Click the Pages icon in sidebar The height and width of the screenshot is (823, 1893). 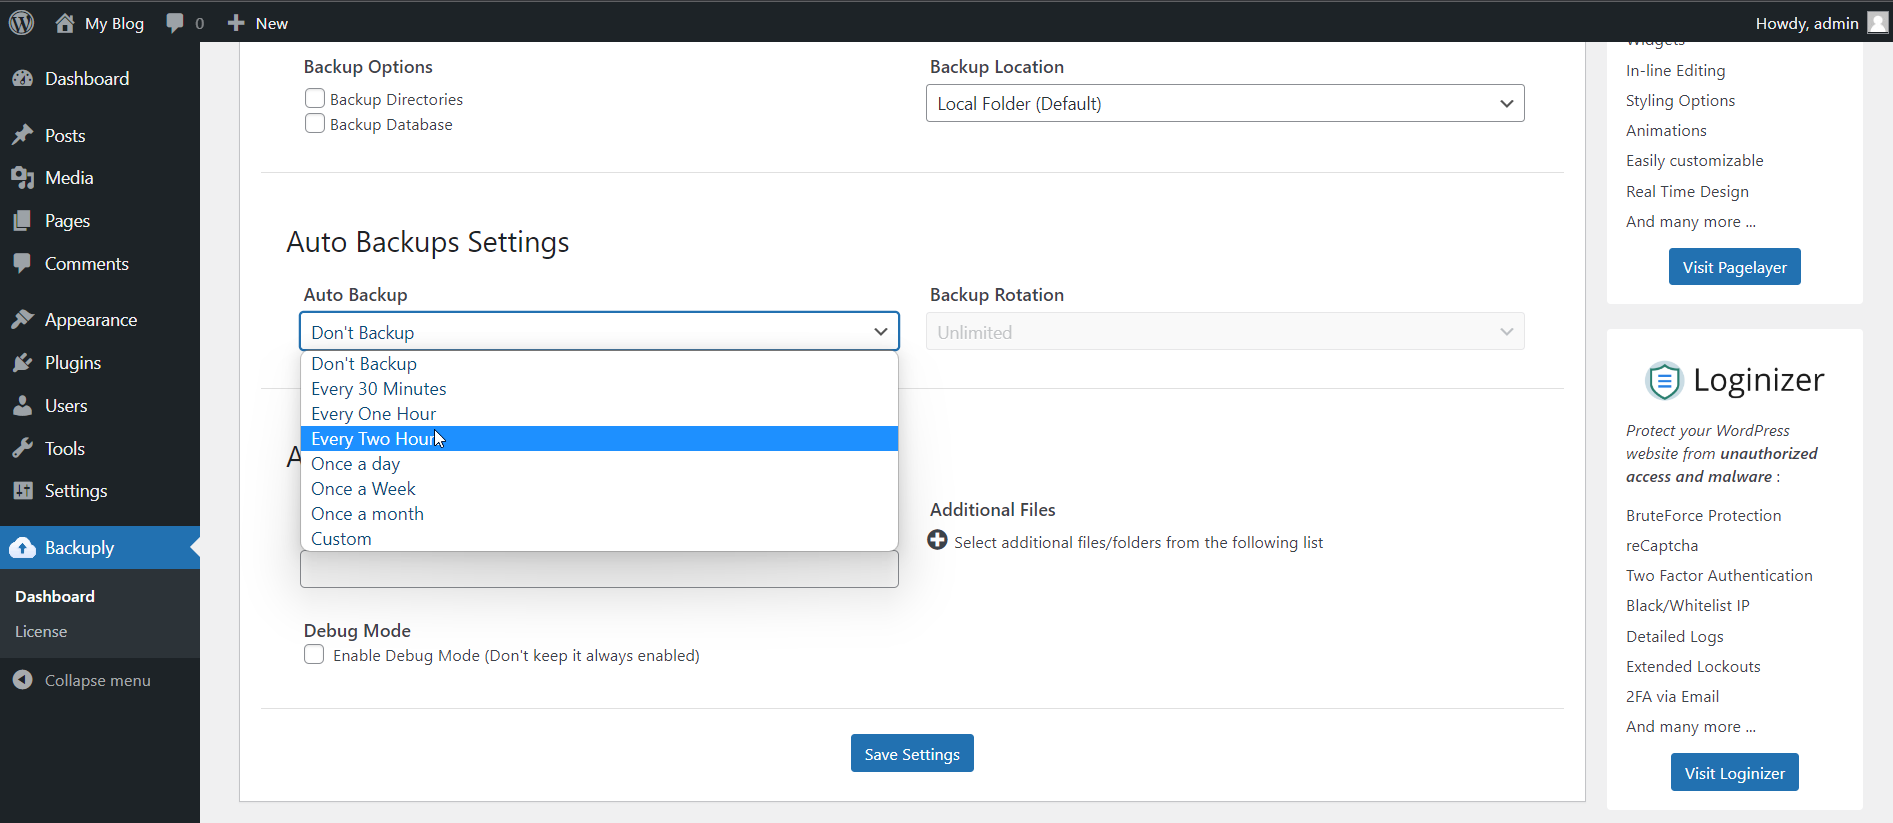tap(23, 220)
